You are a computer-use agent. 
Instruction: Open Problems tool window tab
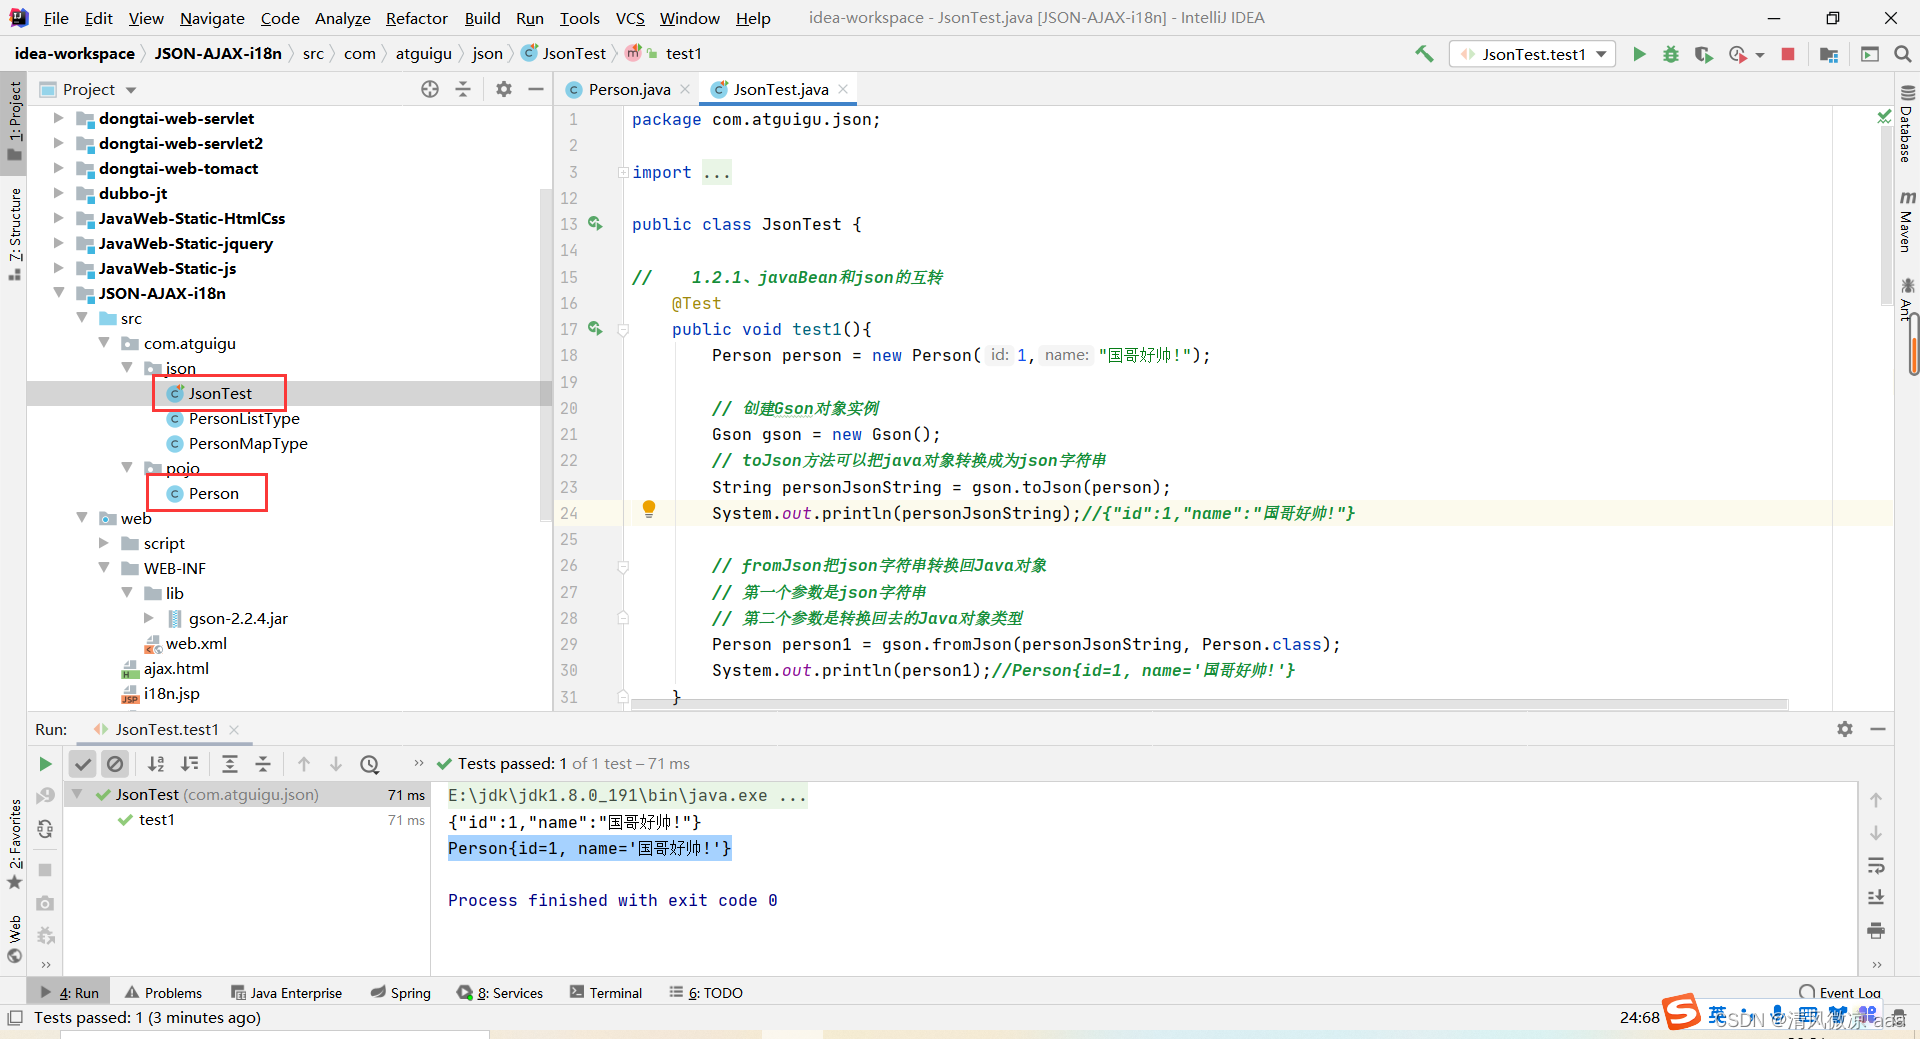(x=163, y=993)
